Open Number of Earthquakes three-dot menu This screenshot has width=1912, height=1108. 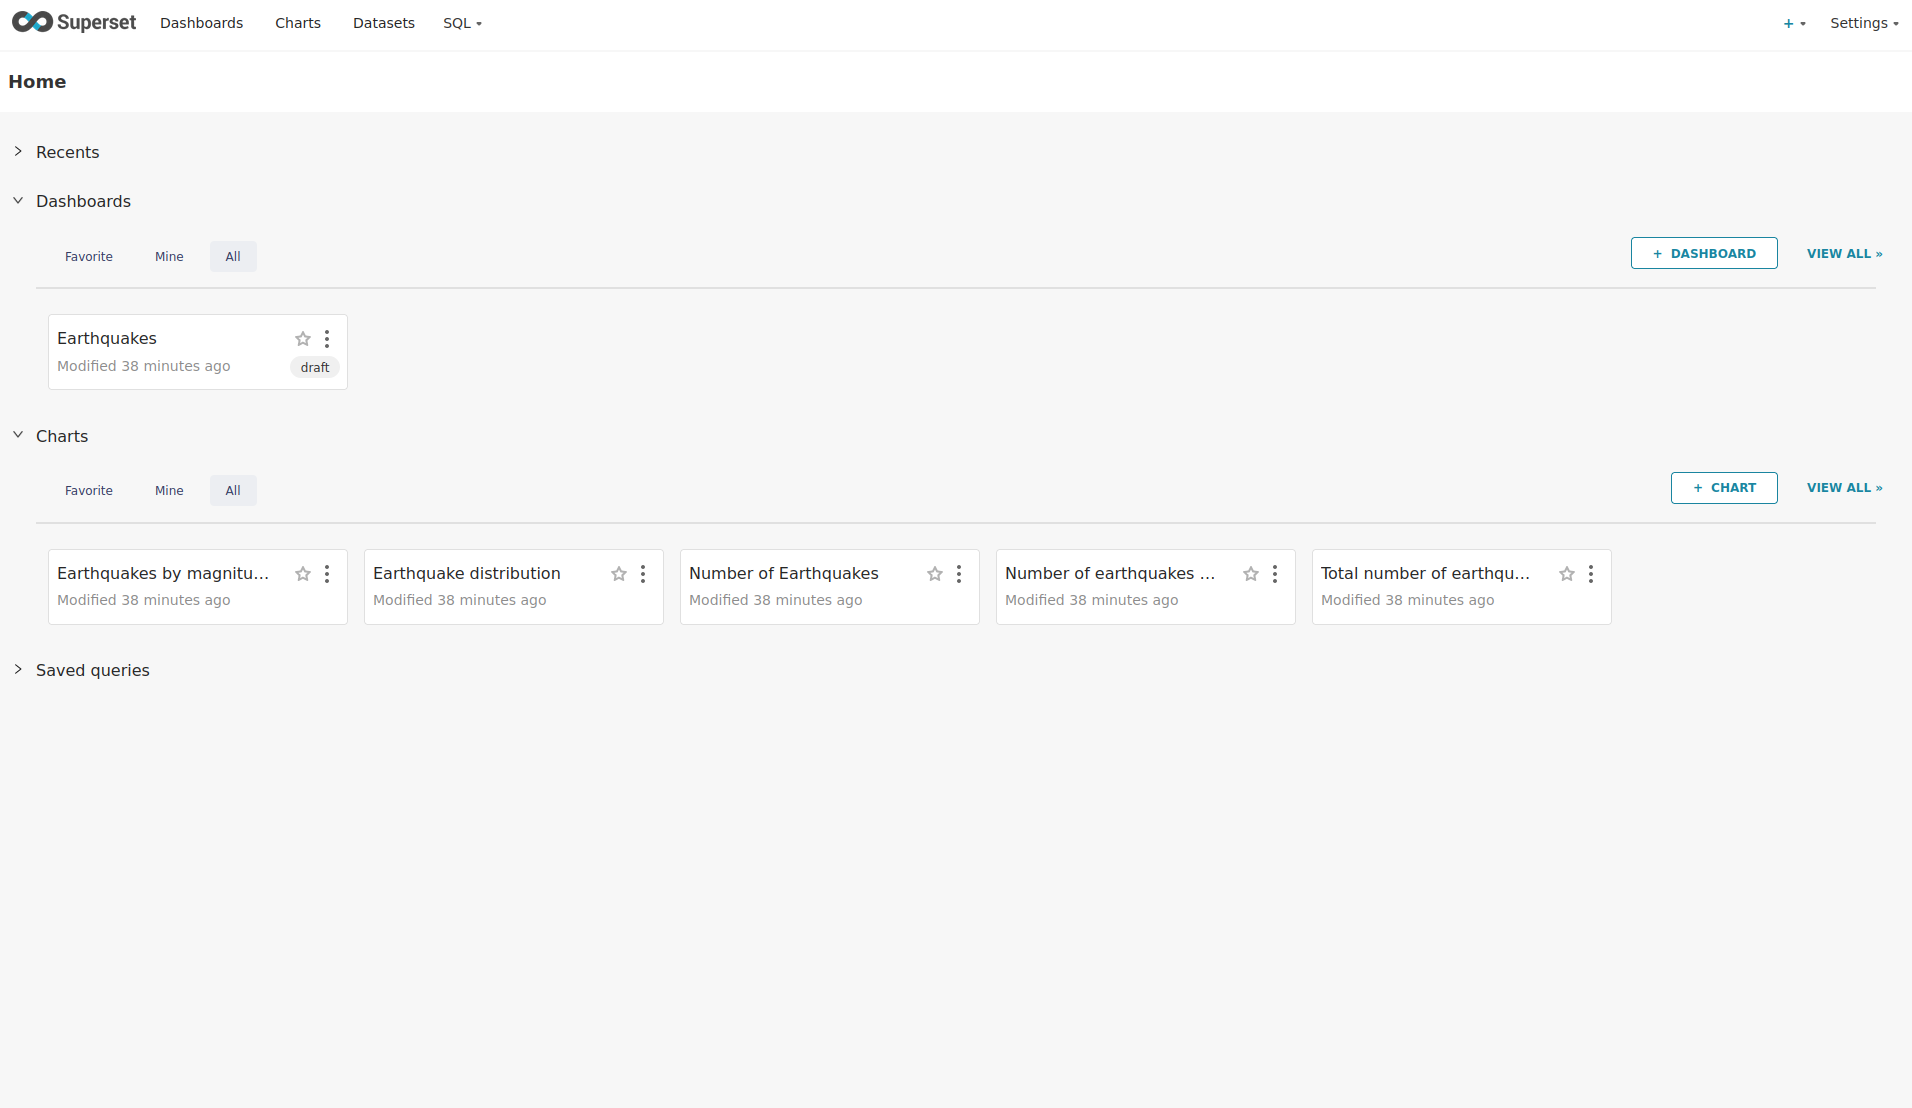pos(959,574)
